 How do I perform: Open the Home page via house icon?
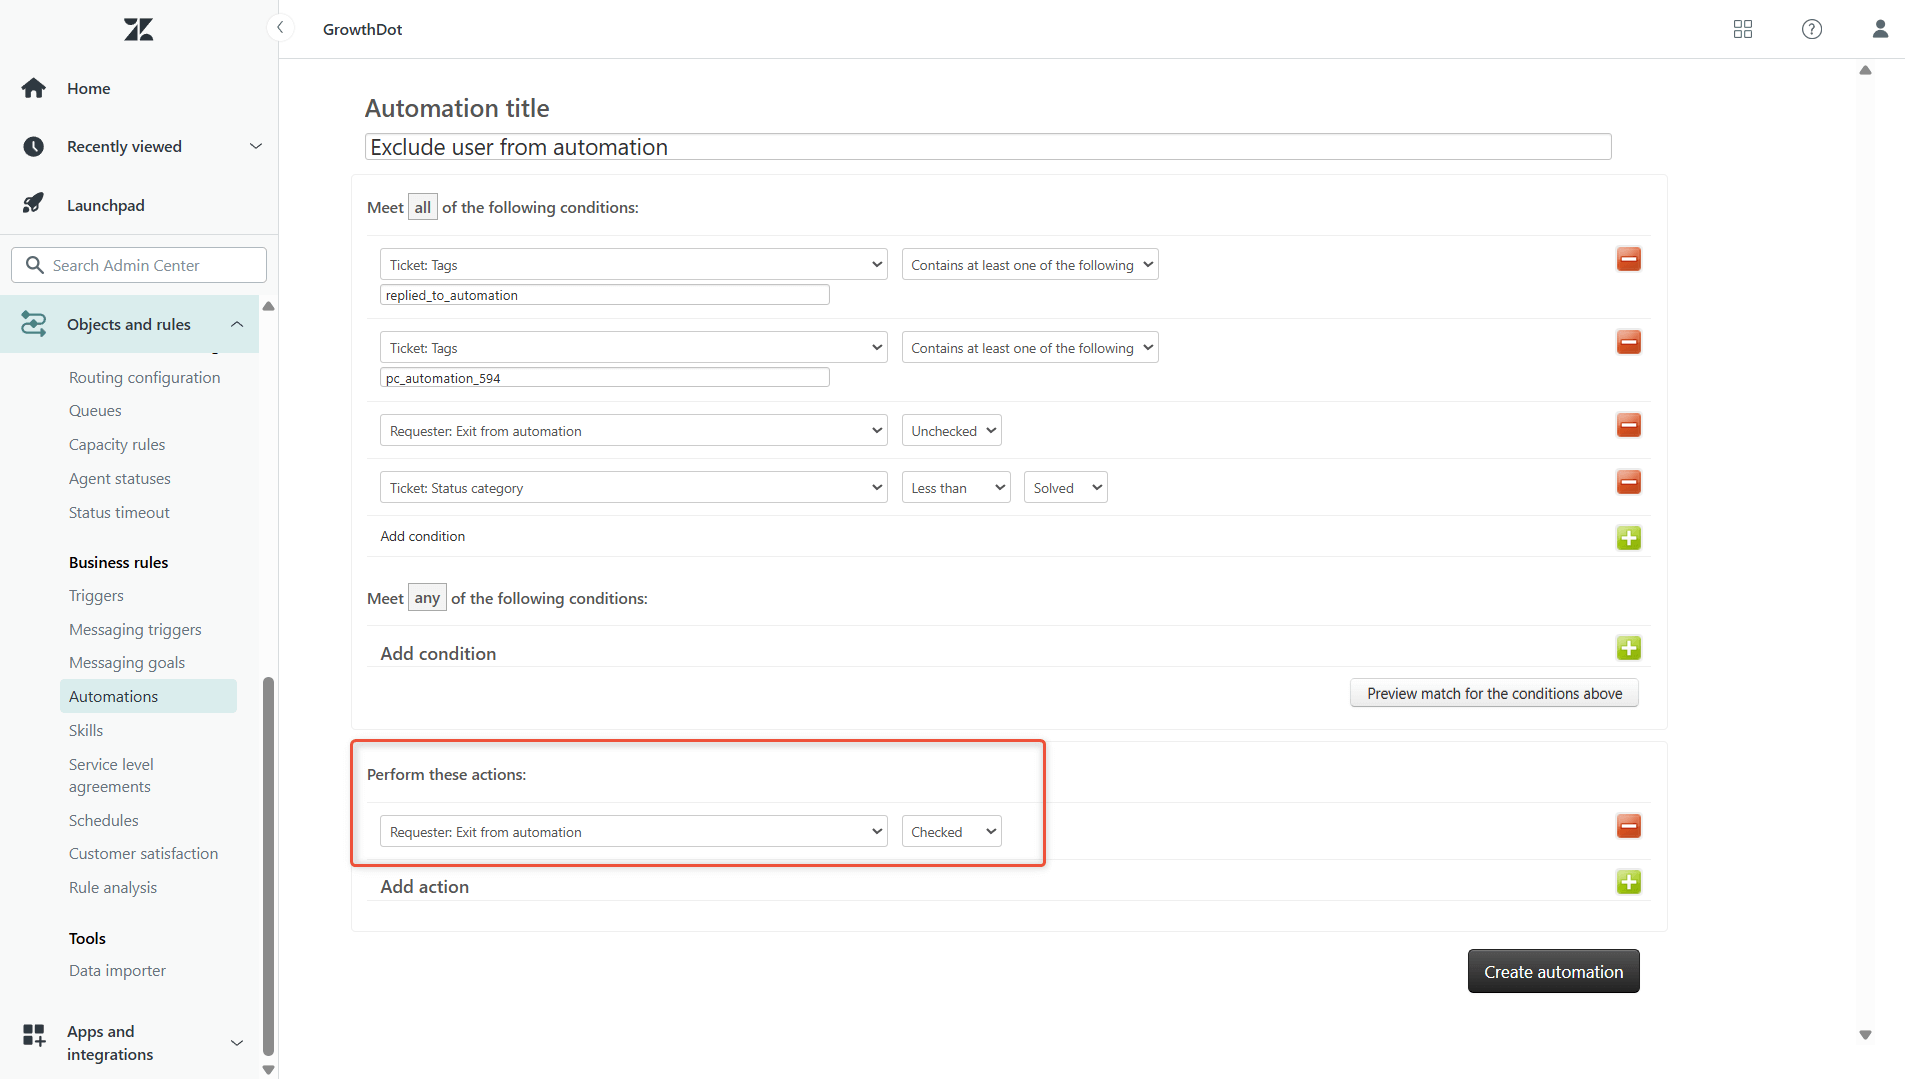pos(34,88)
